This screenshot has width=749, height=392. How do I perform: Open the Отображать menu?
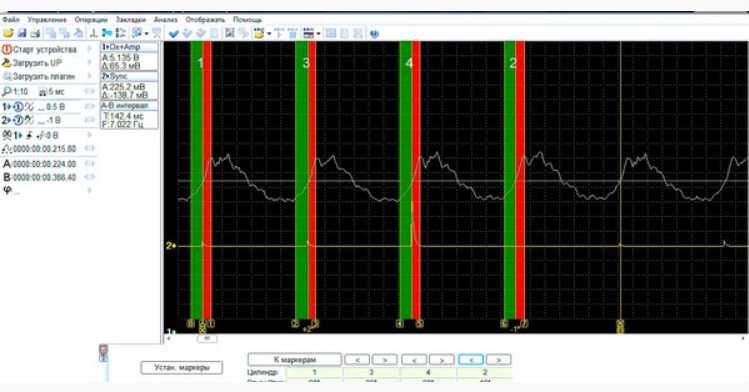point(205,20)
